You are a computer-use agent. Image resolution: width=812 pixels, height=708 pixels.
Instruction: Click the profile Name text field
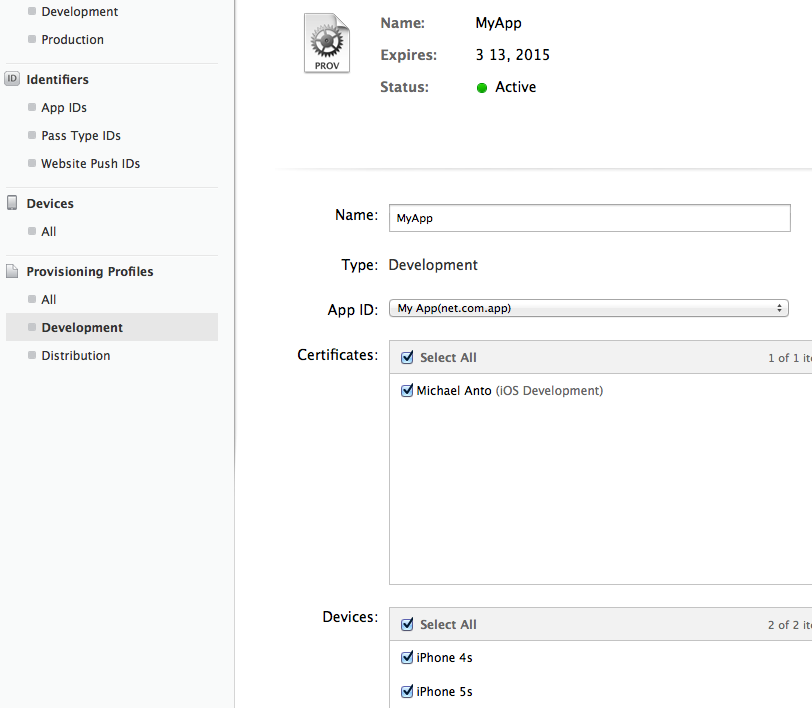[589, 218]
